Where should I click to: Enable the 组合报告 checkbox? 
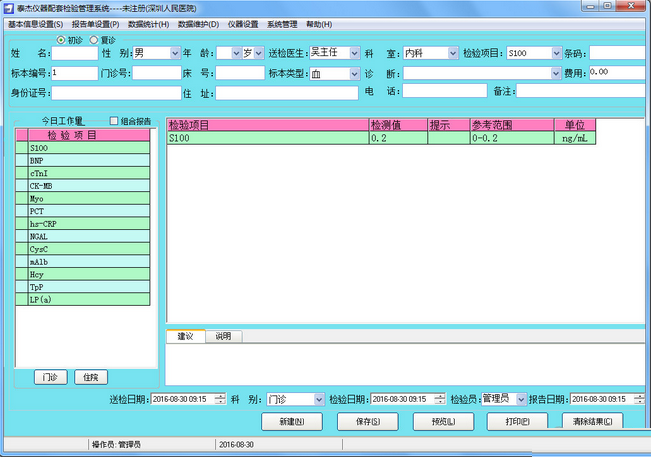click(114, 121)
